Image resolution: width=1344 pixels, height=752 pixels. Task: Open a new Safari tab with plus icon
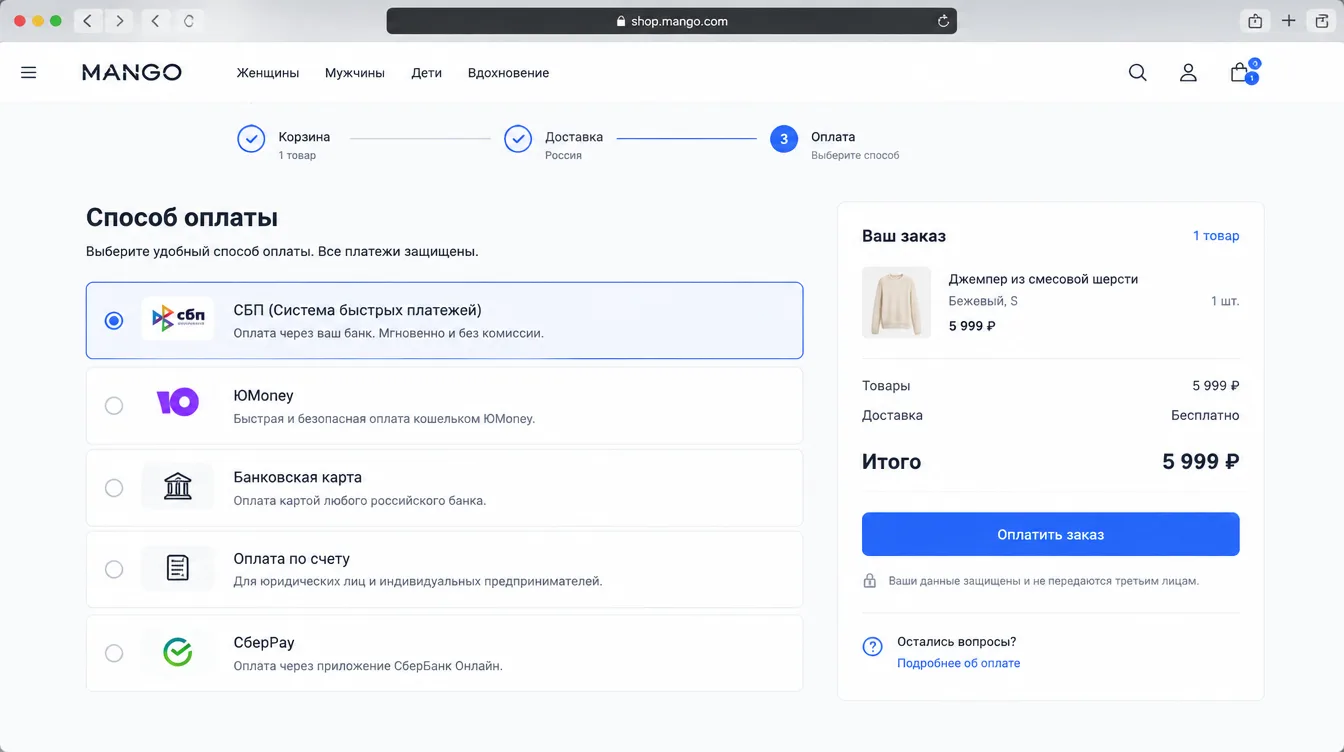pos(1288,21)
